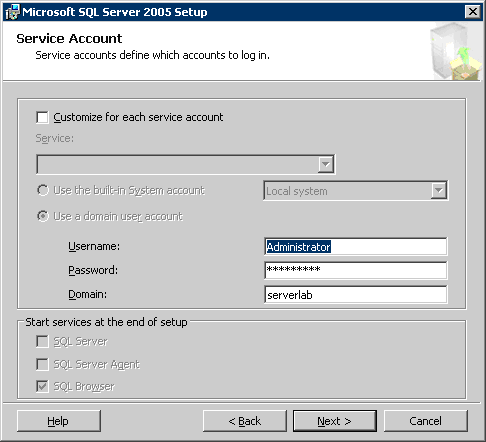Check the SQL Server startup checkbox
This screenshot has height=442, width=486.
click(42, 341)
